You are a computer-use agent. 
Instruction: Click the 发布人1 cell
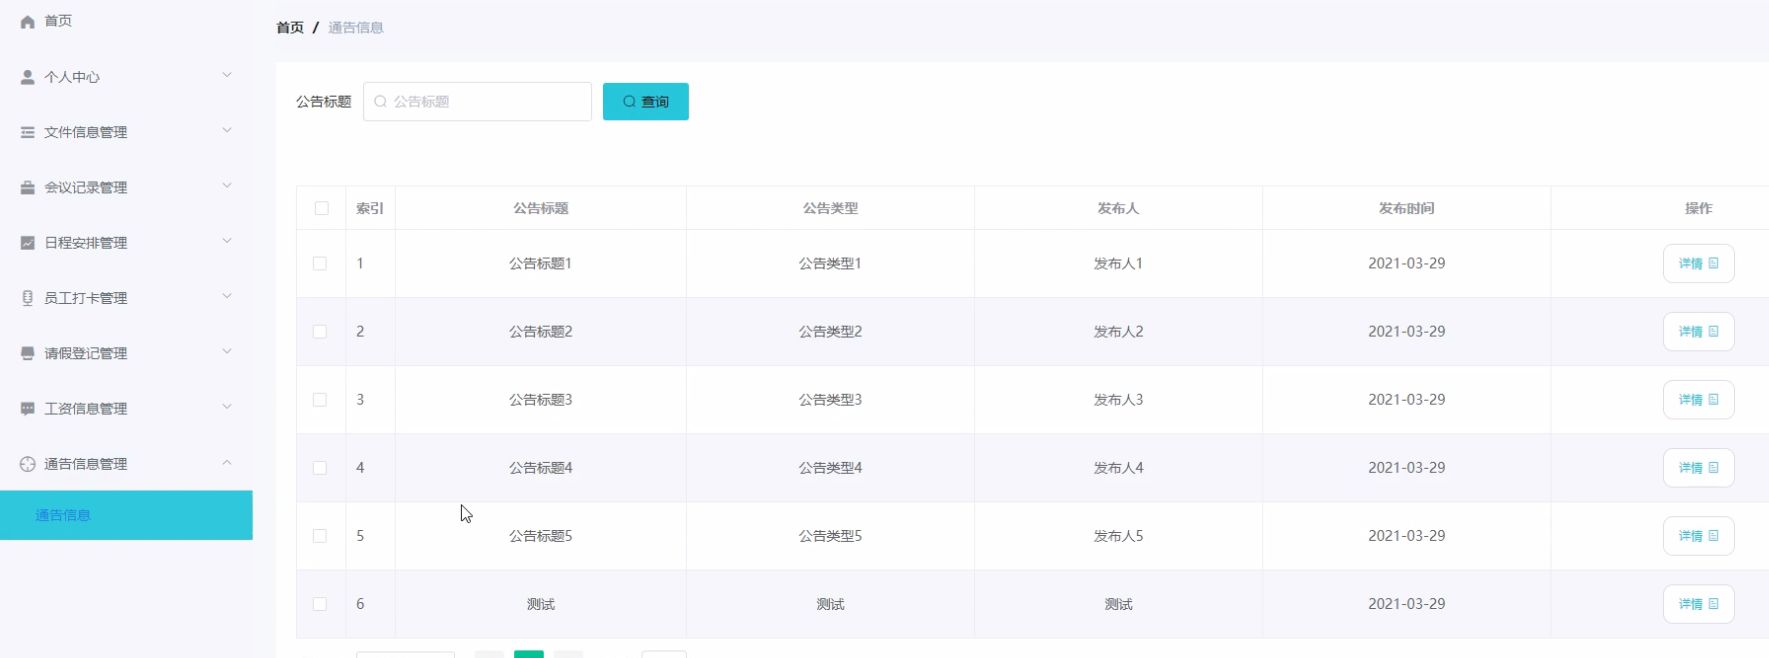point(1118,264)
